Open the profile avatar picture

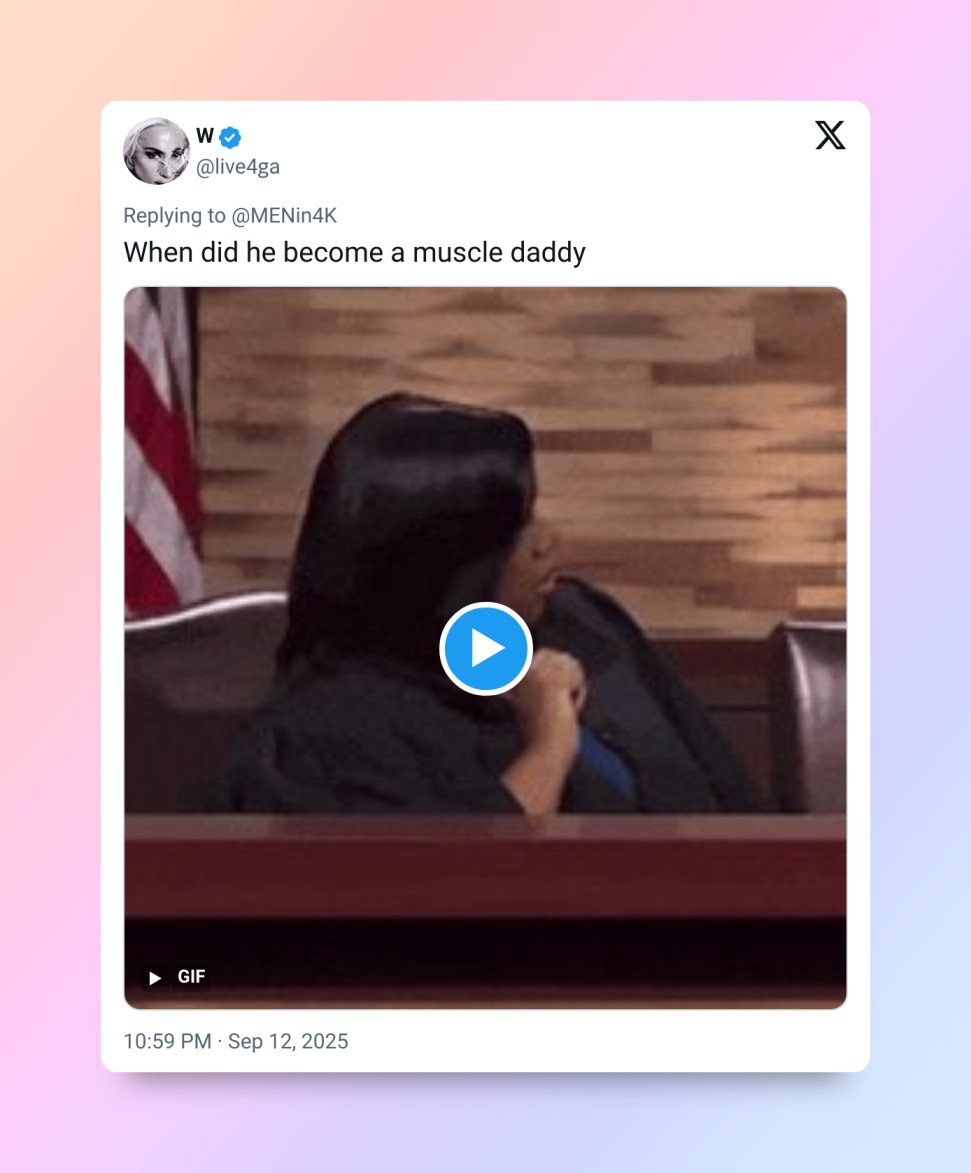pyautogui.click(x=156, y=151)
